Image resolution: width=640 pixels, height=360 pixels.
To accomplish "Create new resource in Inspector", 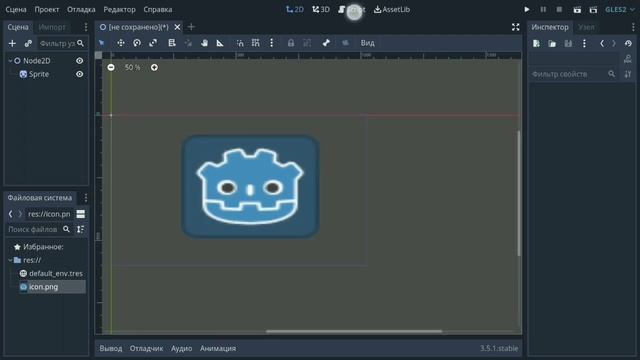I will [536, 44].
